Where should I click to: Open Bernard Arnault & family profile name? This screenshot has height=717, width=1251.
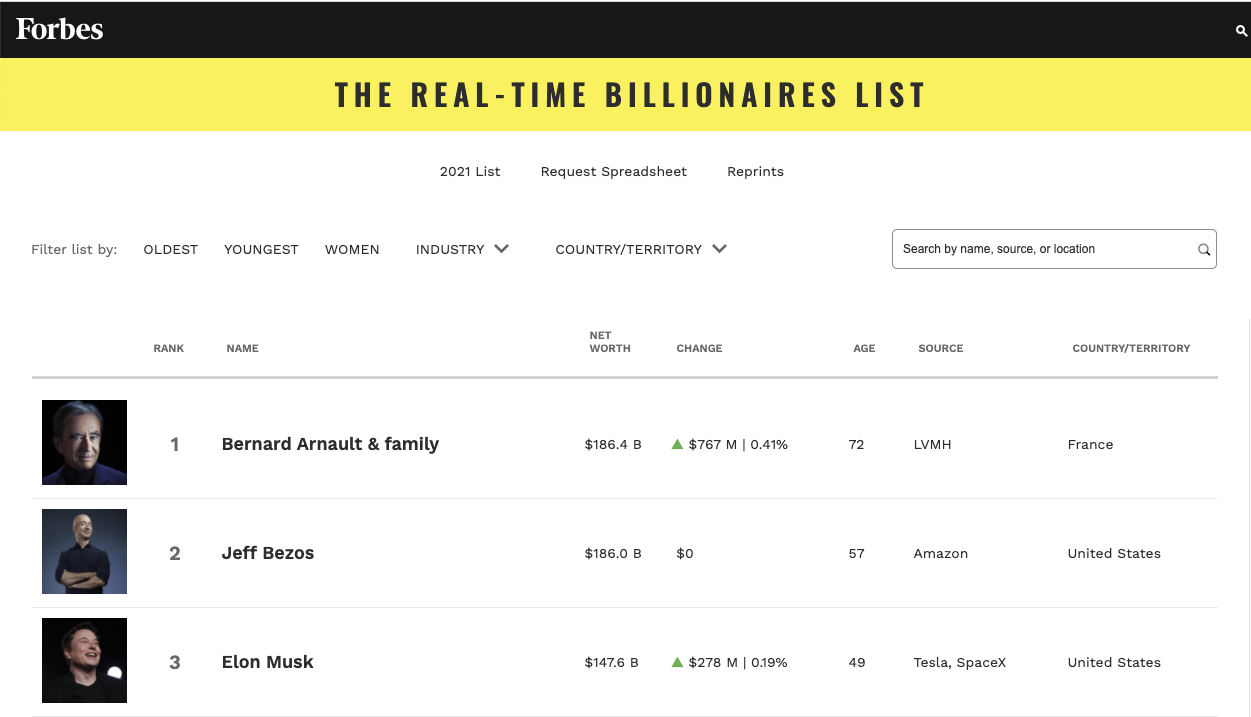330,444
